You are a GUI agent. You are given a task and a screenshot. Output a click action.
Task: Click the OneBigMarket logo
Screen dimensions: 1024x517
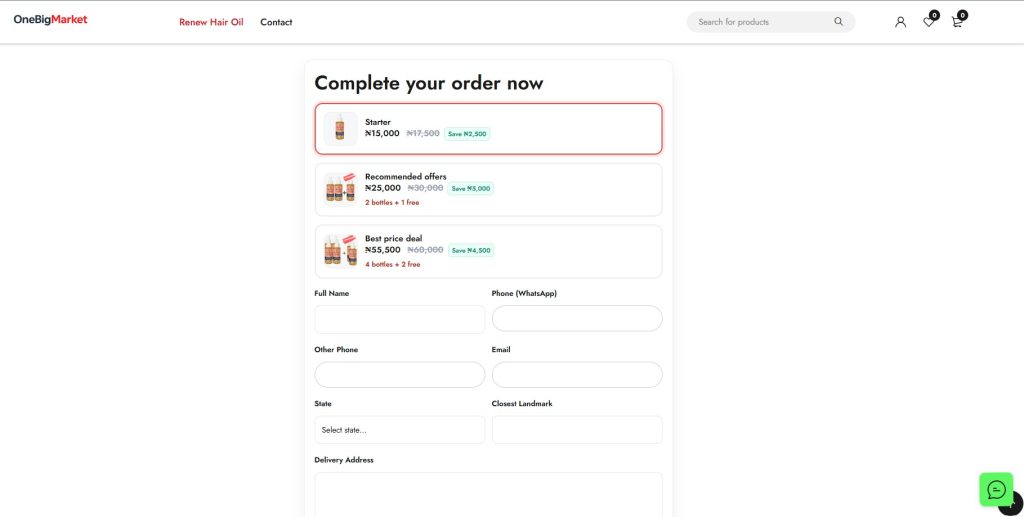pos(50,20)
